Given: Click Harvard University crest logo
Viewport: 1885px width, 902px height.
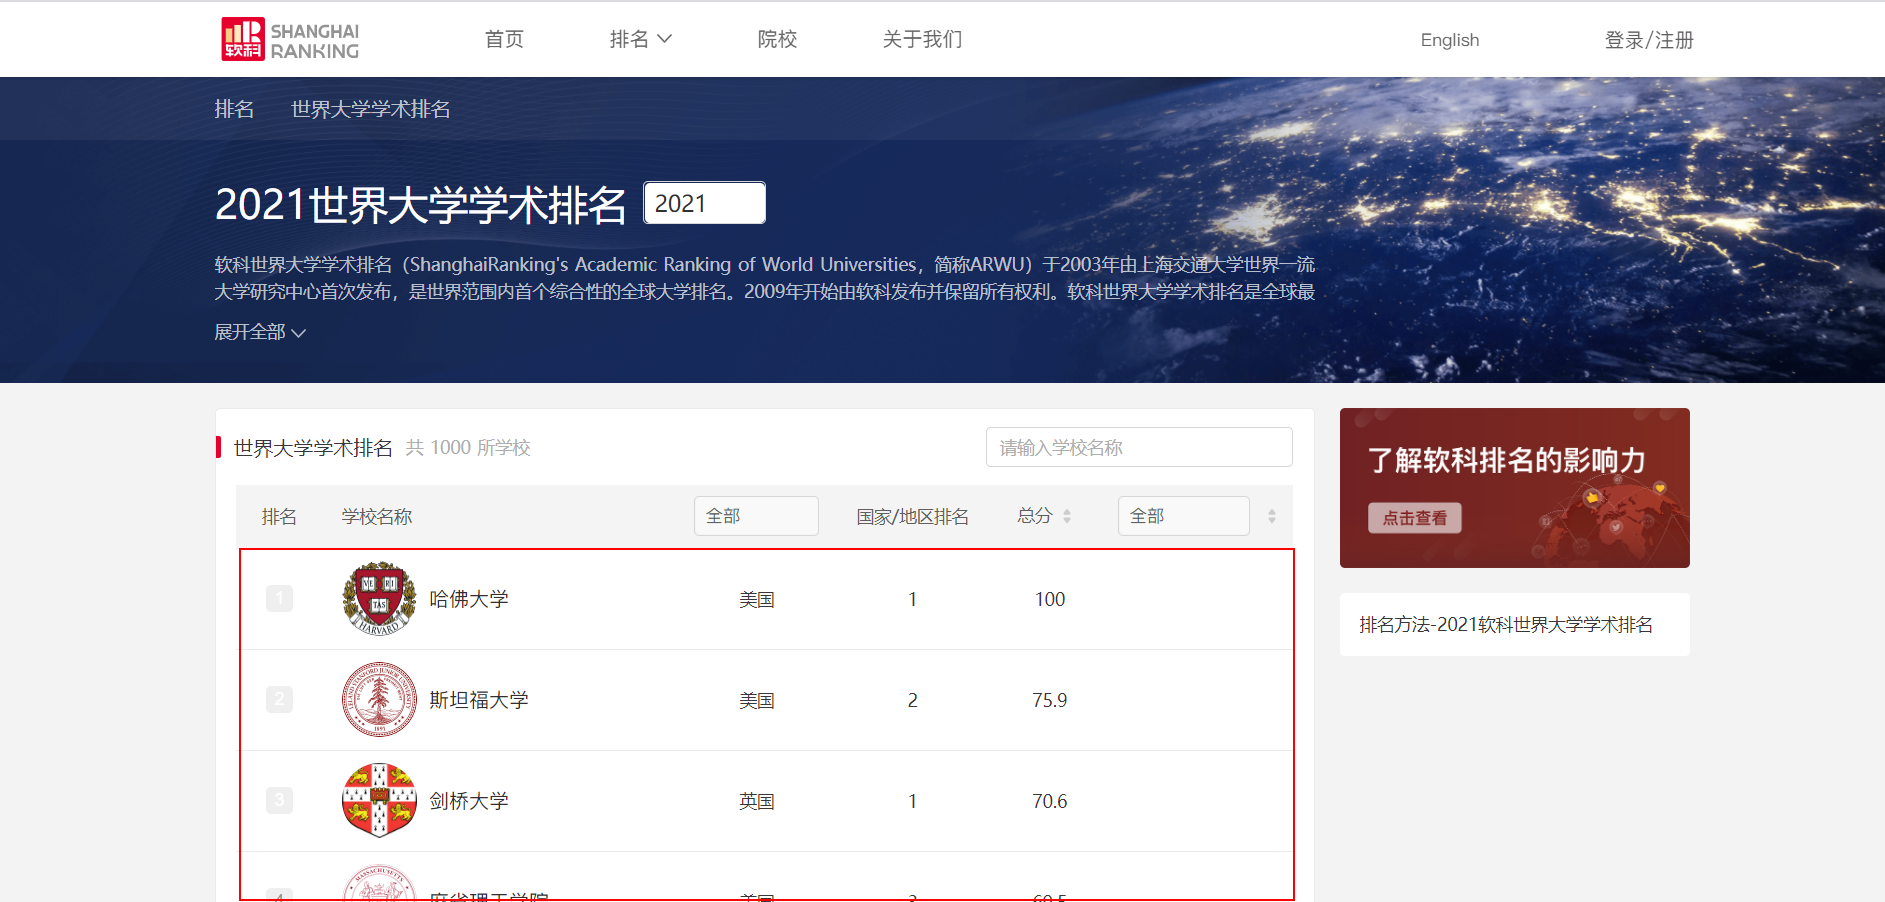Looking at the screenshot, I should [x=379, y=599].
